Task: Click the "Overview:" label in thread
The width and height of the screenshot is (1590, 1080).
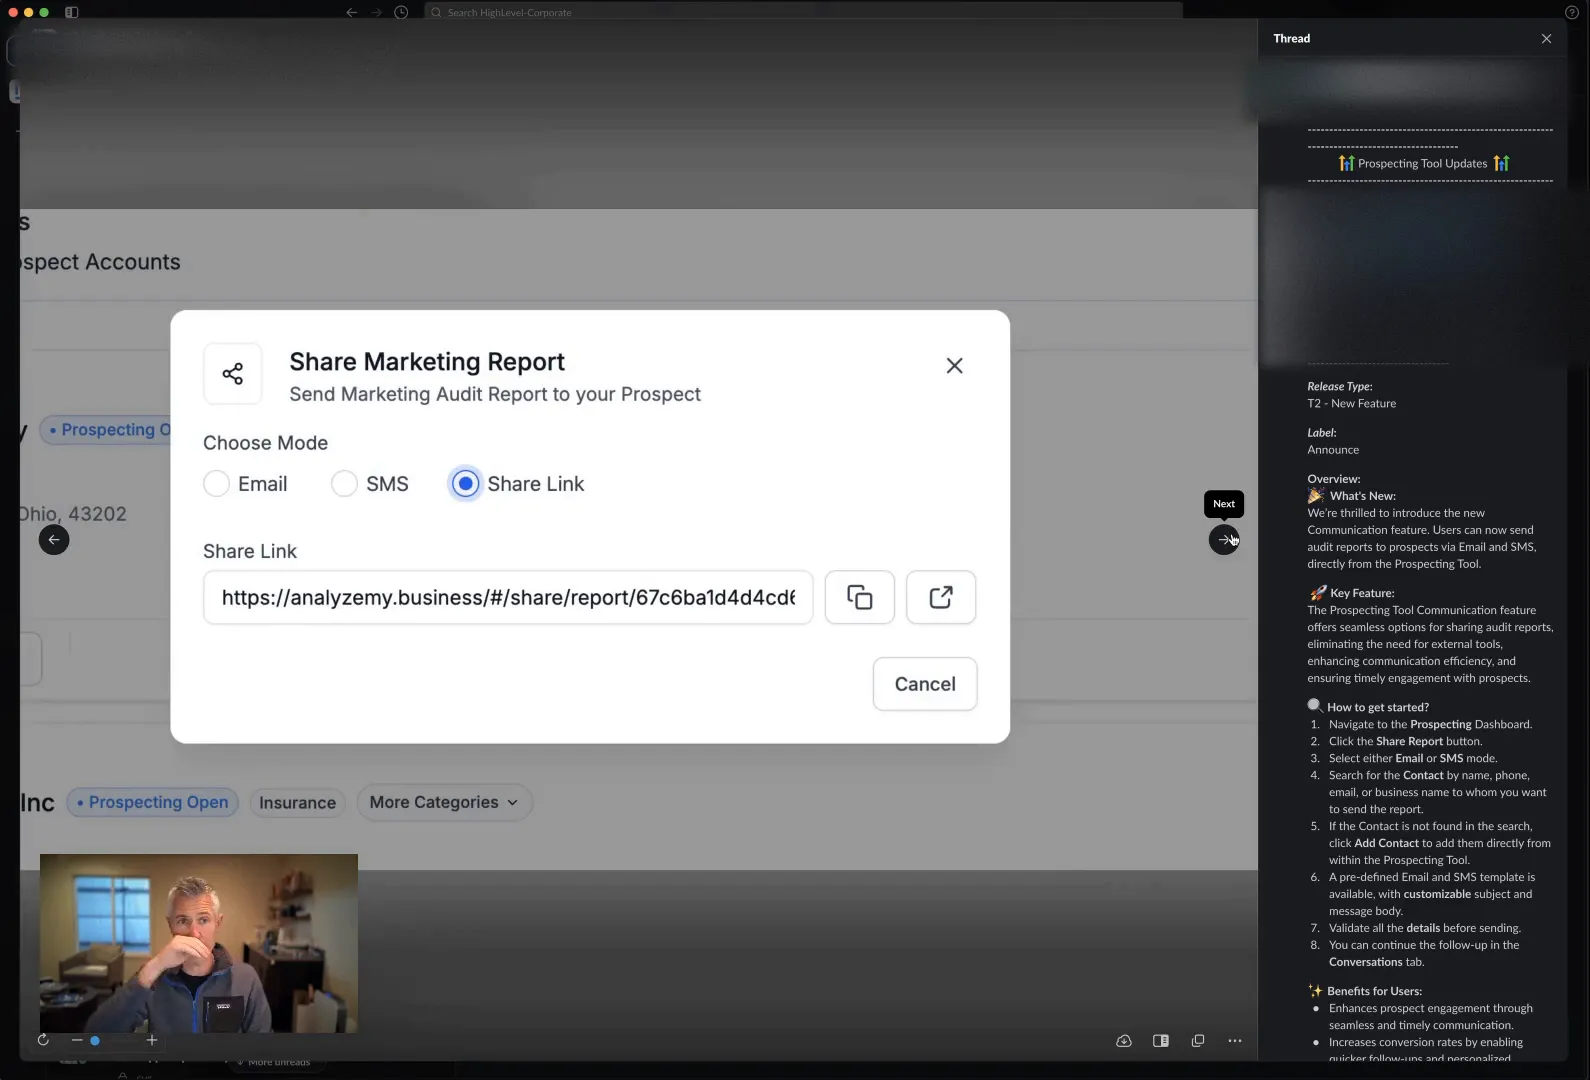Action: coord(1333,479)
